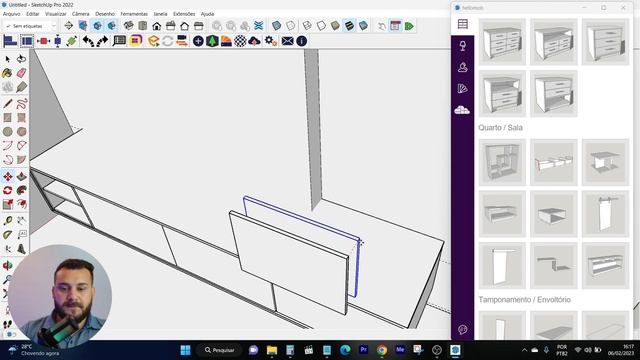Select the Follow Me tool

click(x=22, y=190)
